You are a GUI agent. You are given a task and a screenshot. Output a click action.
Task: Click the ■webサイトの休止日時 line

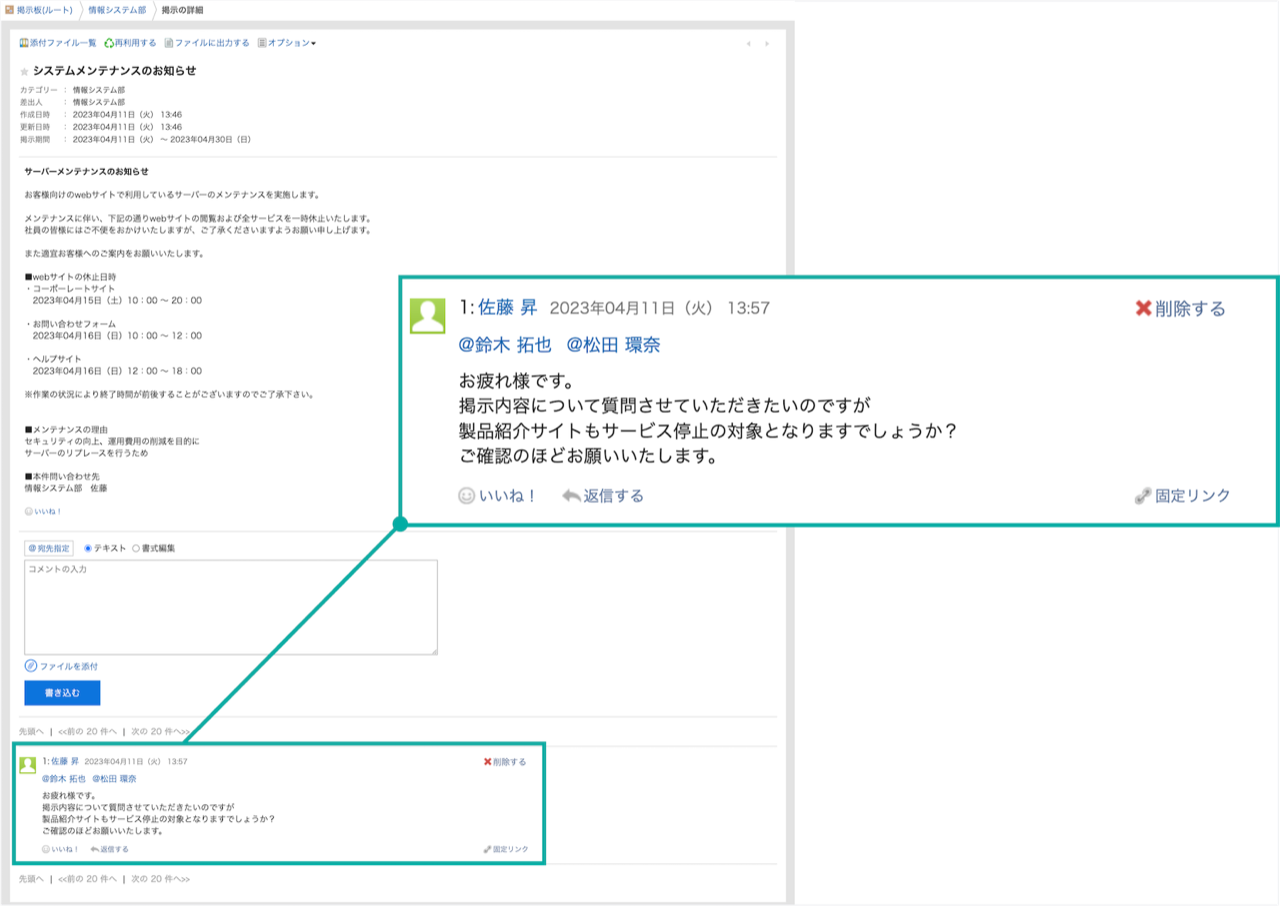(70, 276)
